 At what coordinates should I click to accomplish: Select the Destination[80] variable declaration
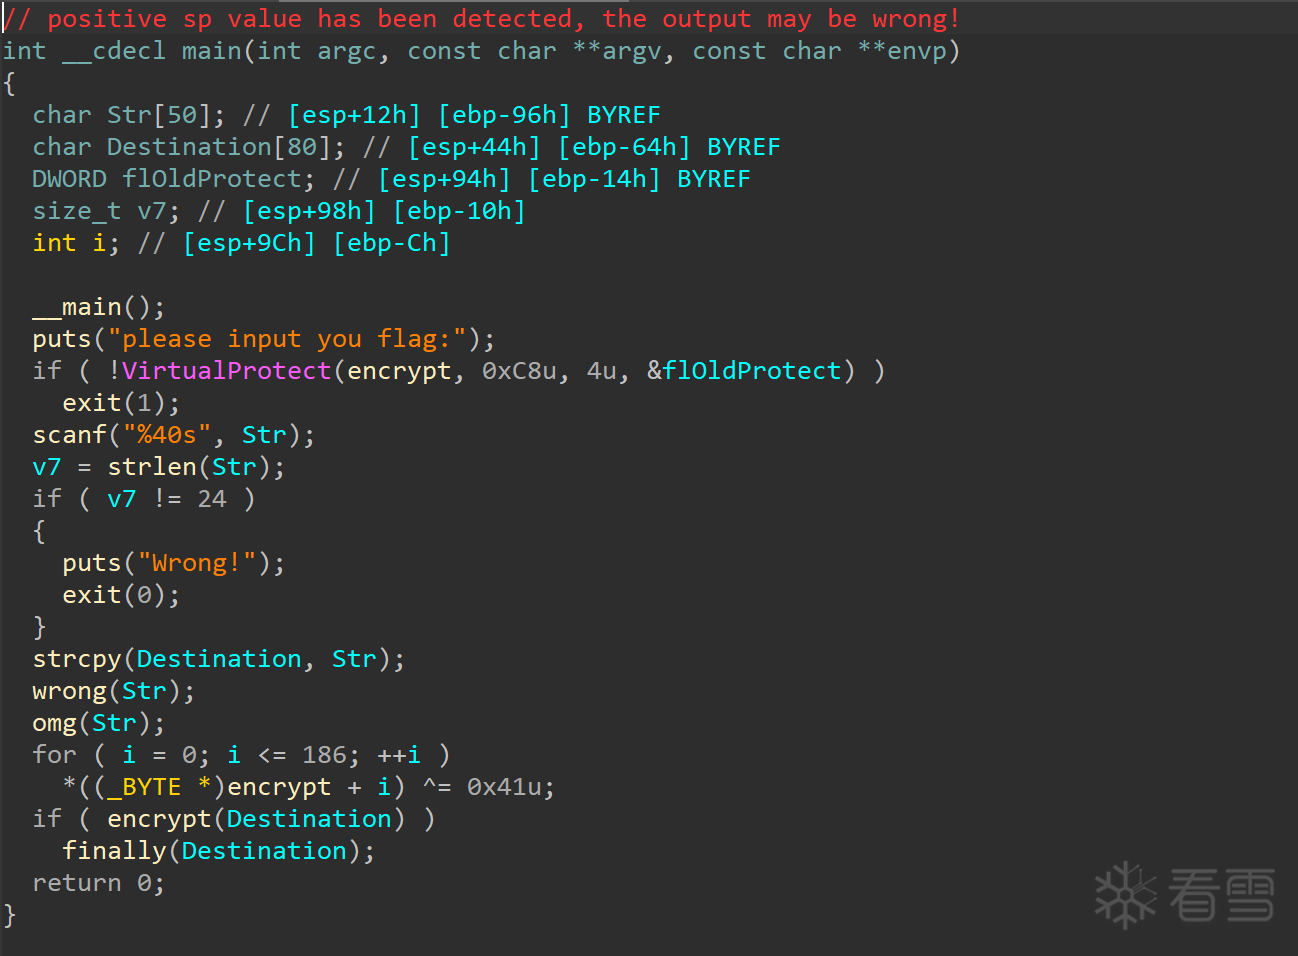[x=189, y=147]
